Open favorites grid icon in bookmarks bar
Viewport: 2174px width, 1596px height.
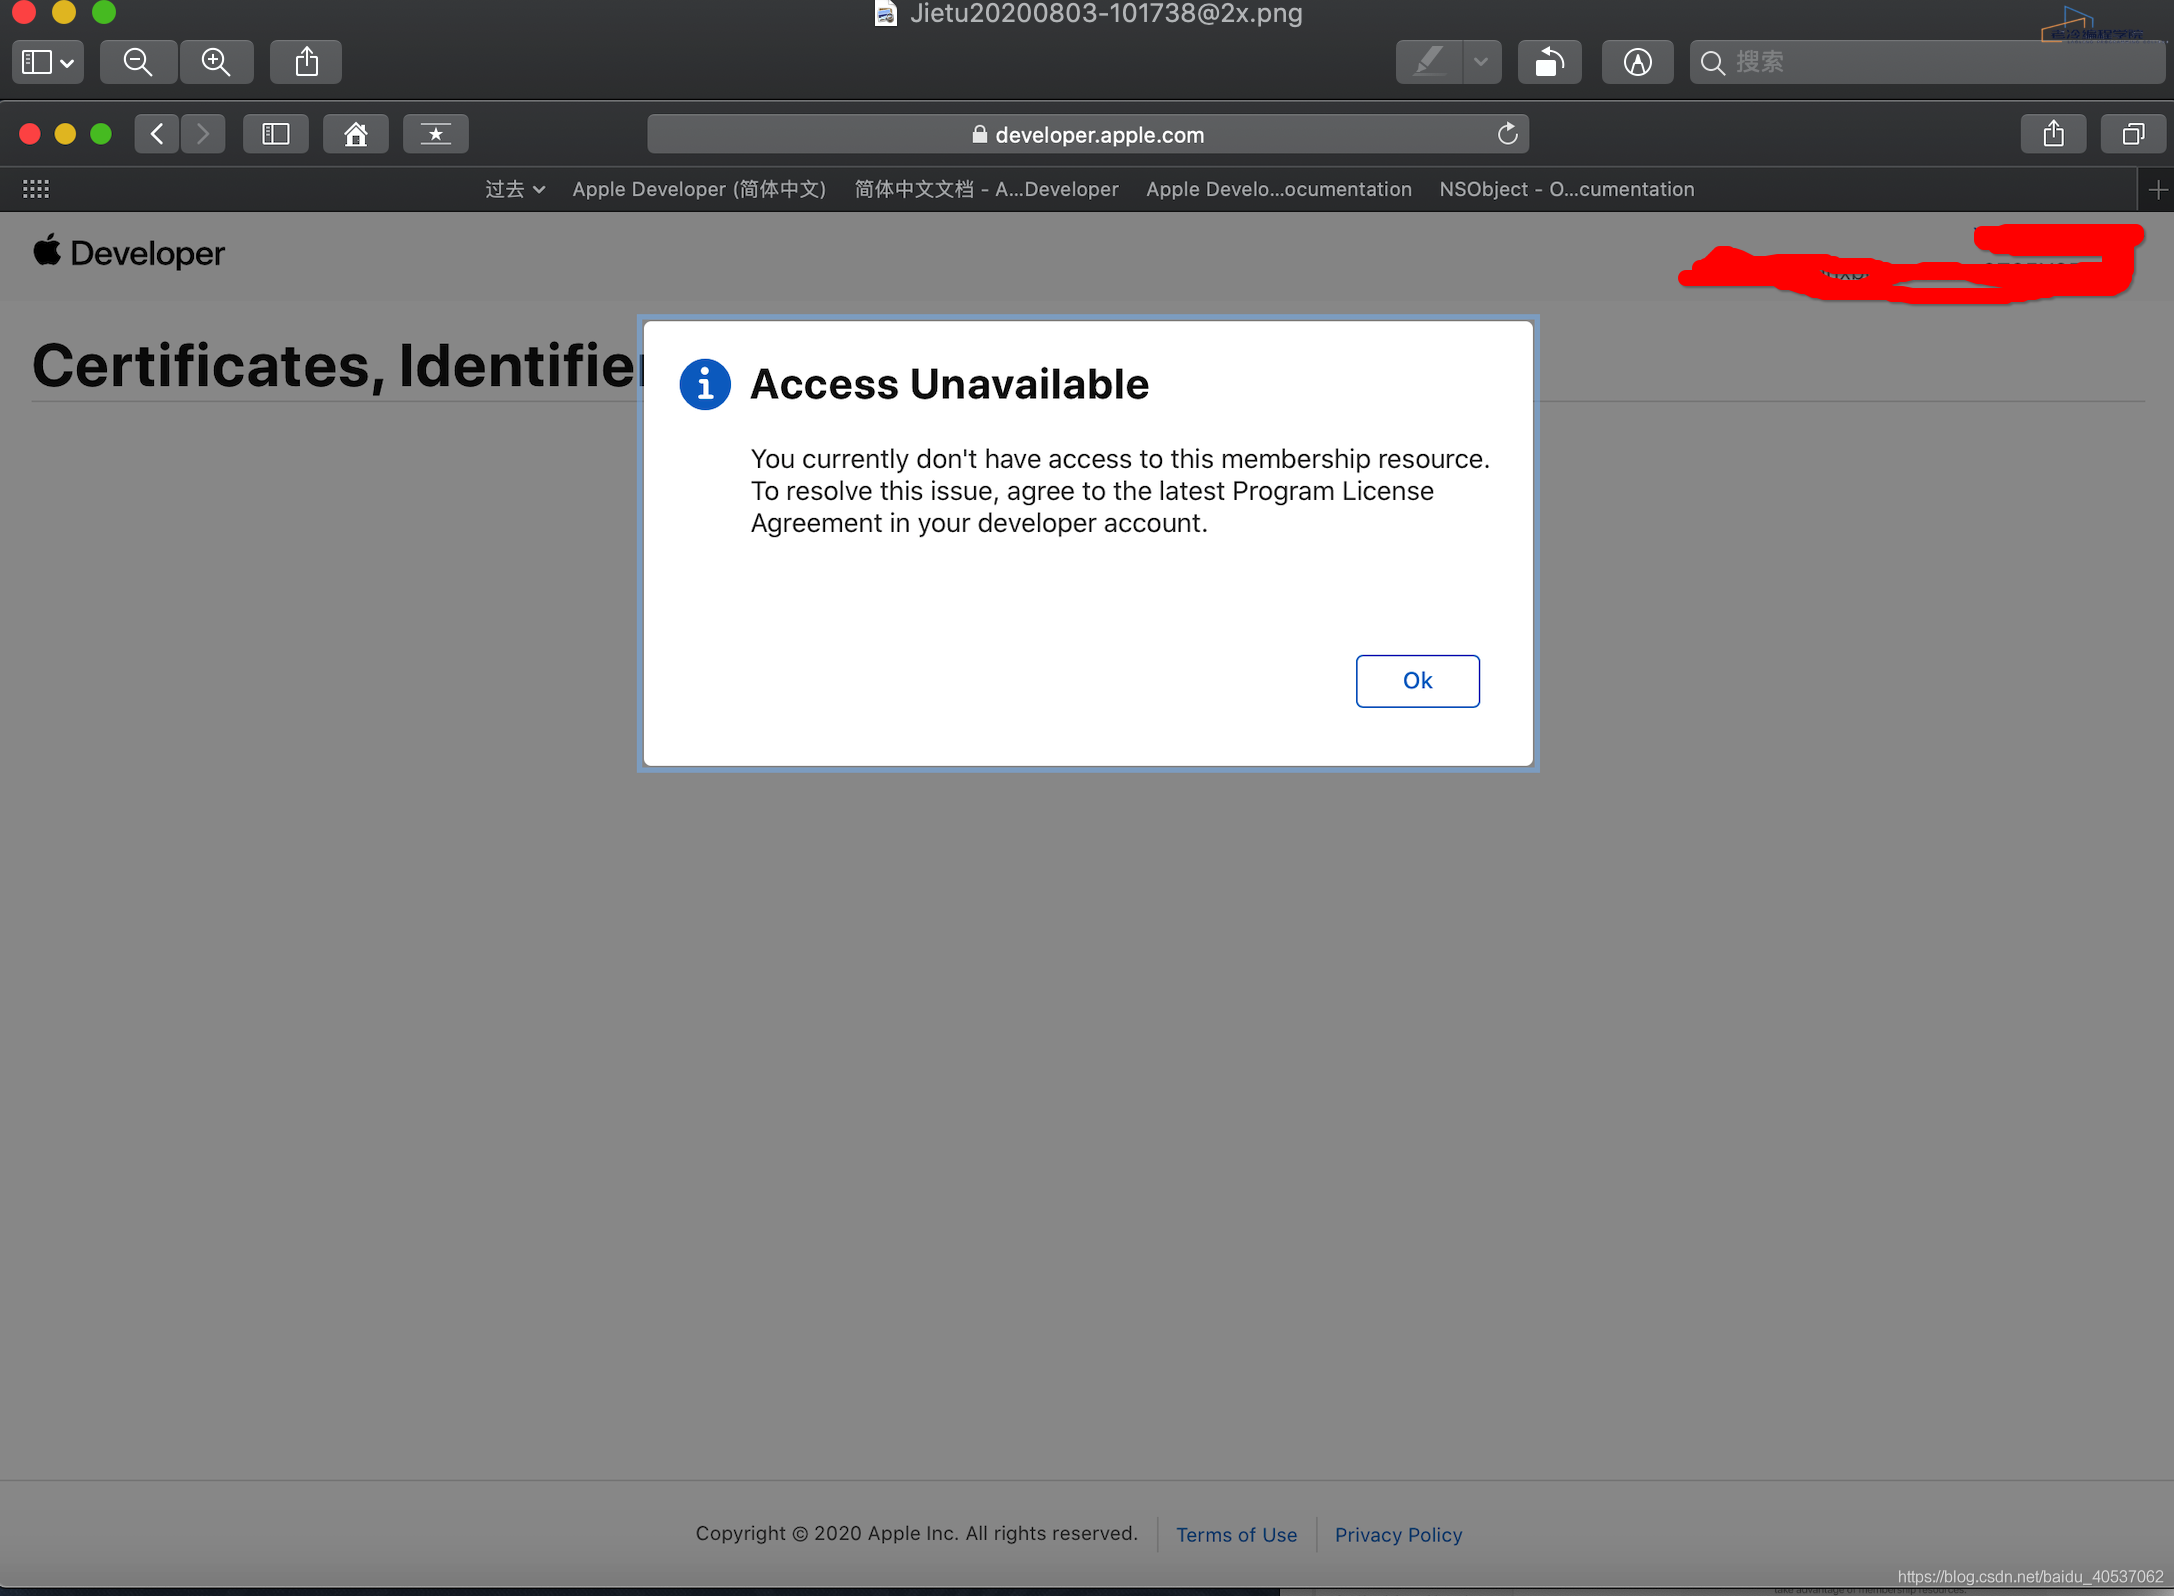36,189
